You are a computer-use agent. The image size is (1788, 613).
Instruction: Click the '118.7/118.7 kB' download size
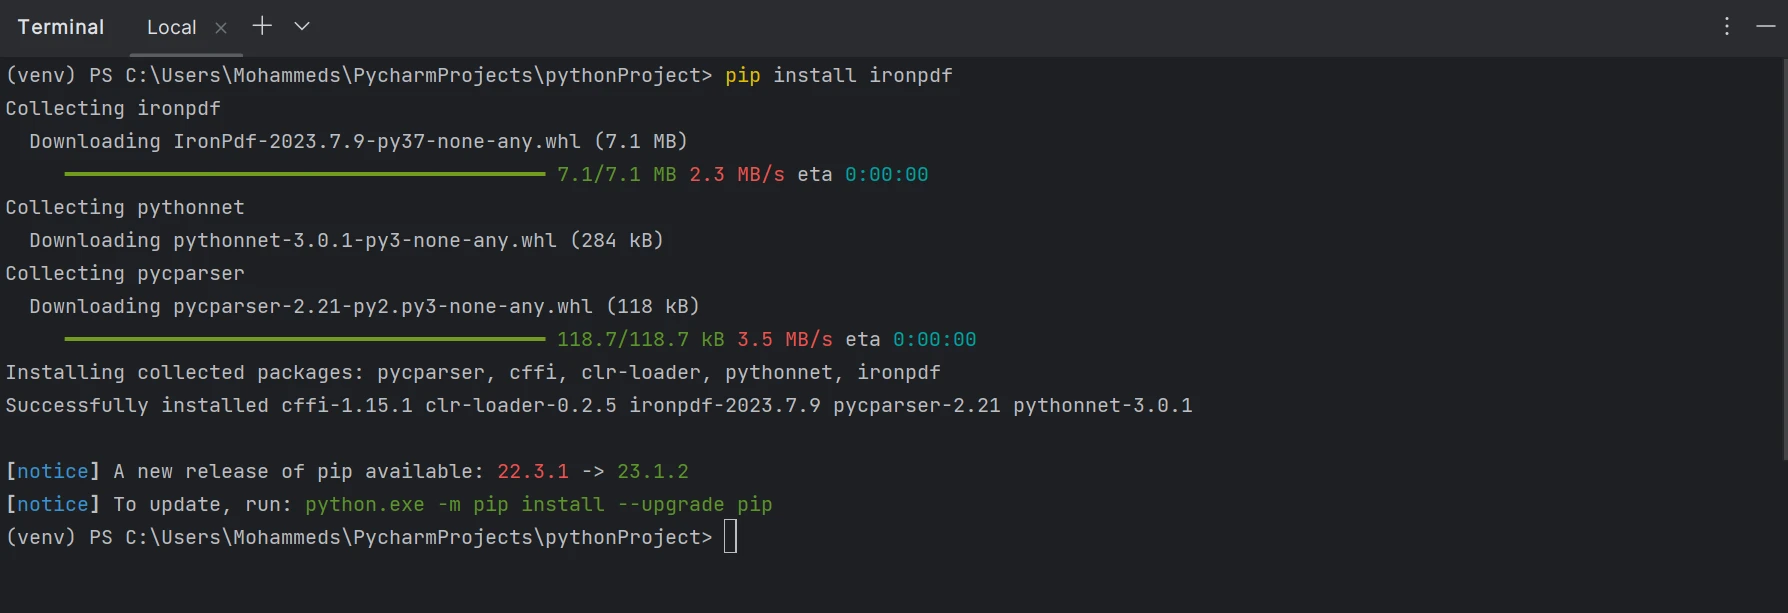tap(641, 339)
